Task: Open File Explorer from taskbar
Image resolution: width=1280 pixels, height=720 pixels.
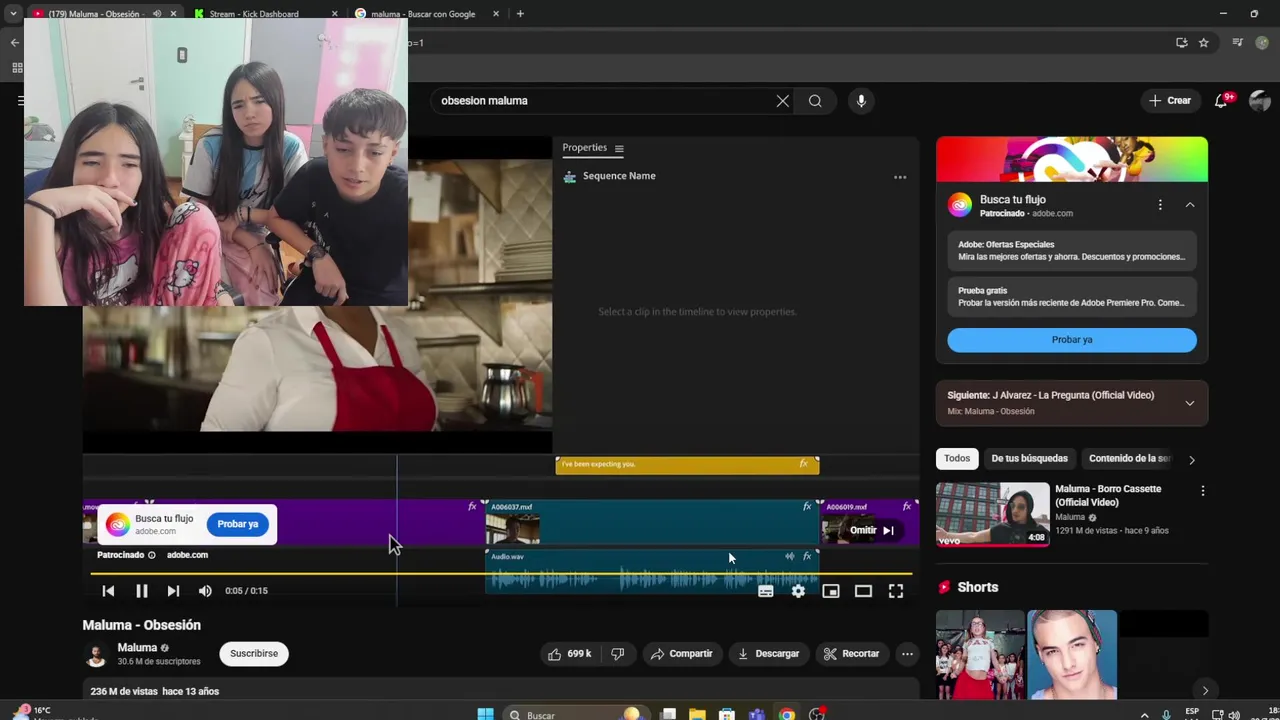Action: tap(698, 714)
